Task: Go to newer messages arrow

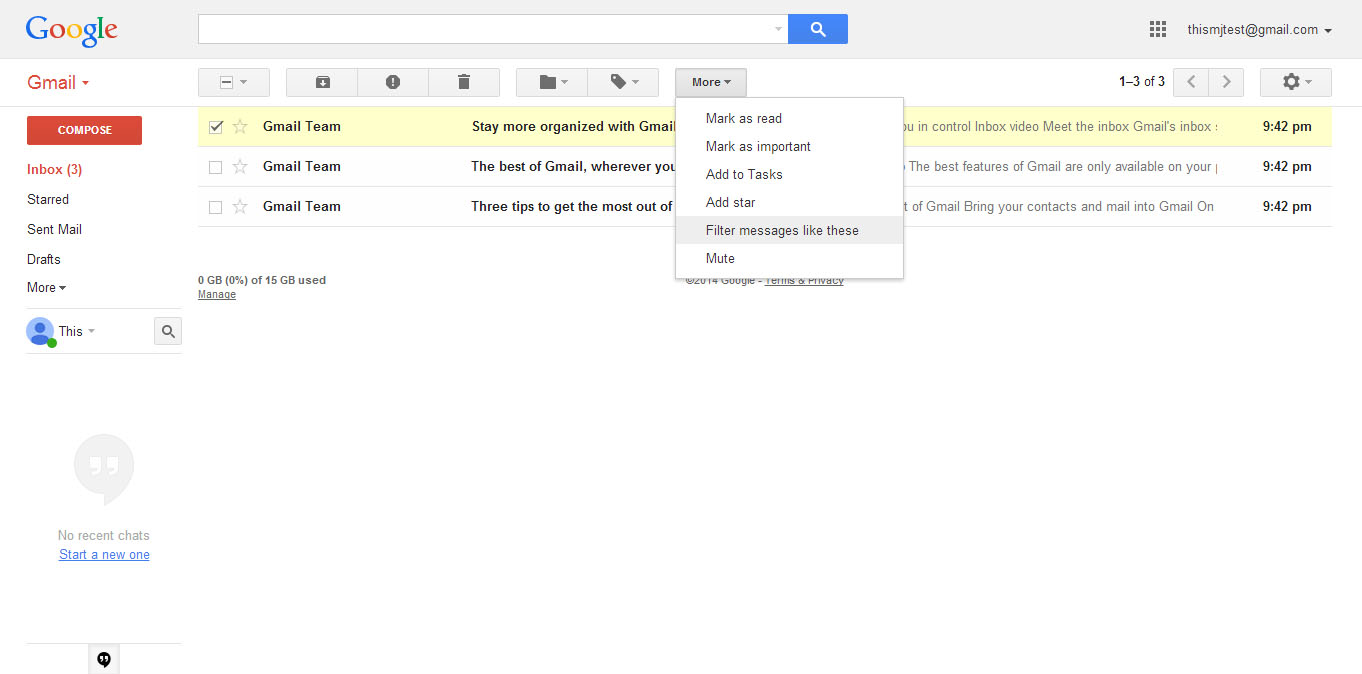Action: point(1191,82)
